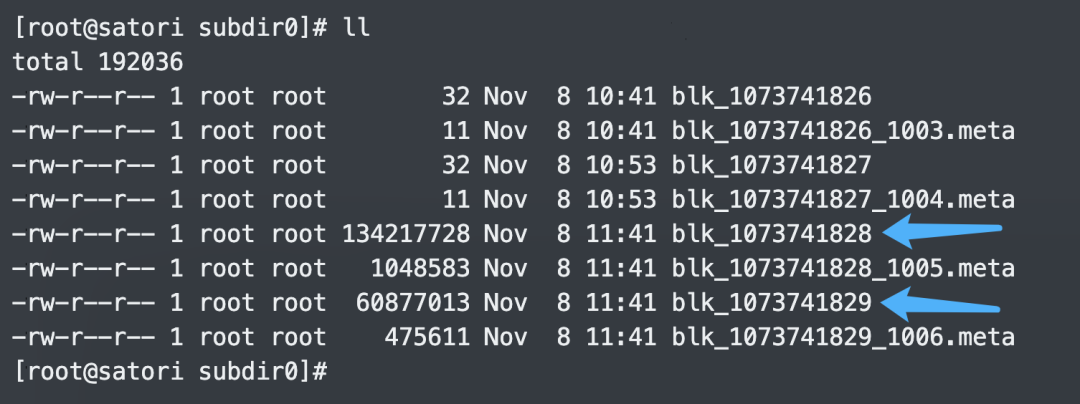Click the blue arrow pointing at blk_1073741828

941,231
